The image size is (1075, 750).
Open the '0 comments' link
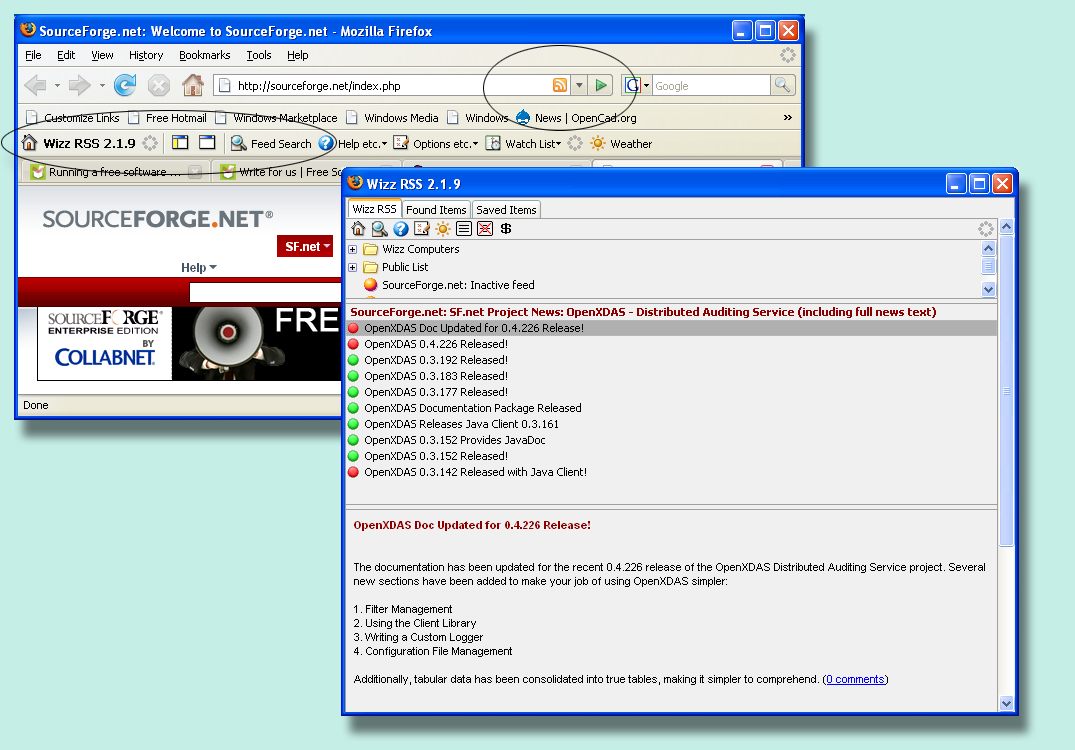[x=856, y=679]
